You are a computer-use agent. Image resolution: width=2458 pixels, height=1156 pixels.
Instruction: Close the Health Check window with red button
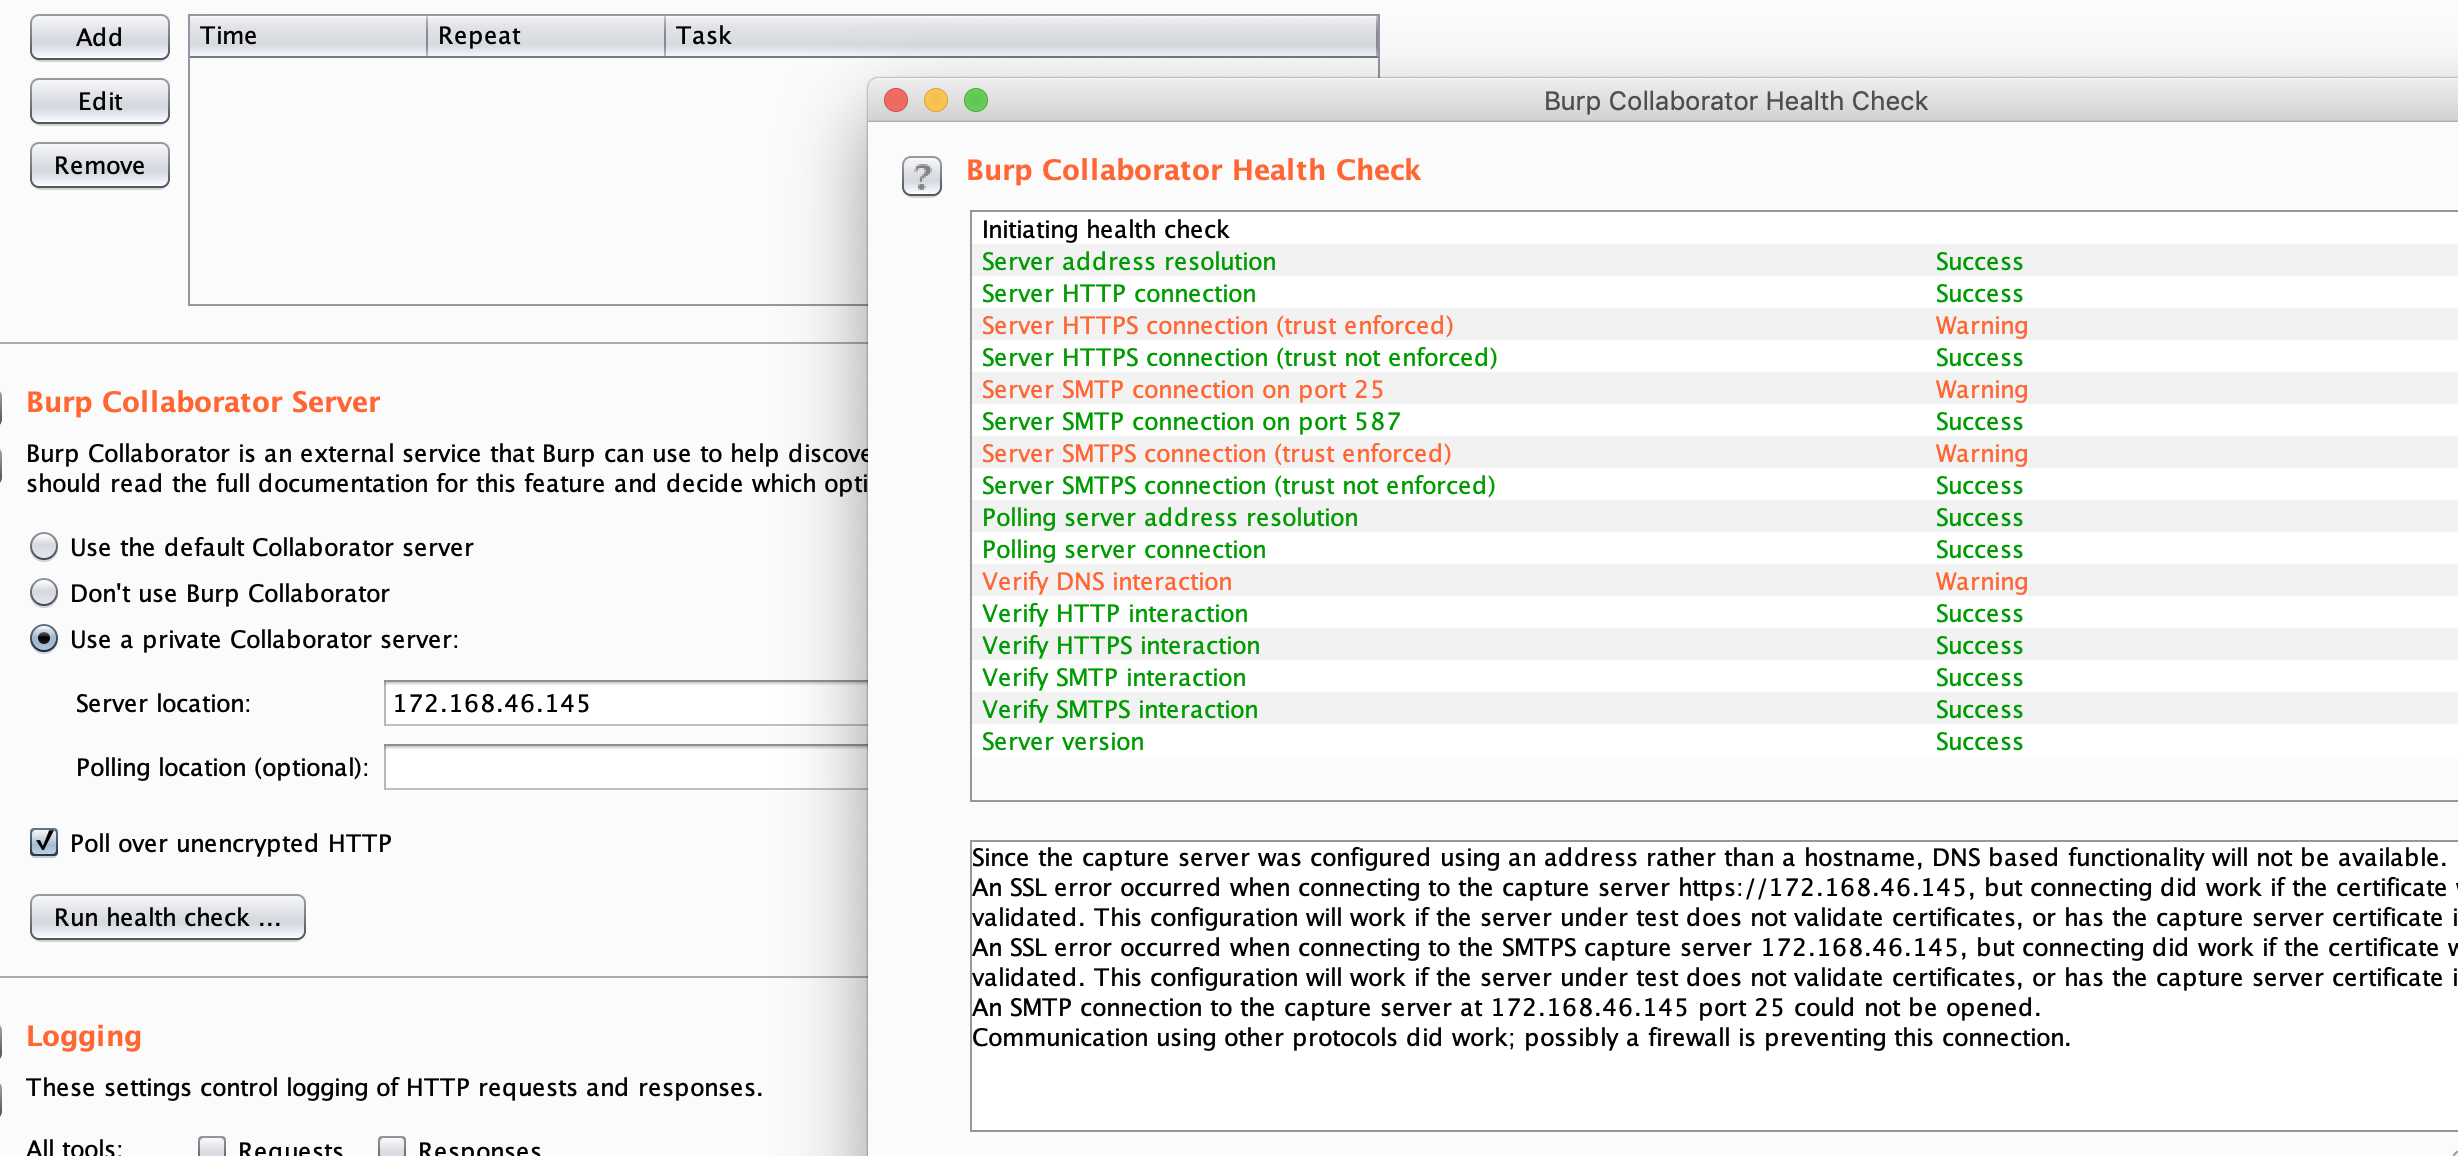click(896, 100)
